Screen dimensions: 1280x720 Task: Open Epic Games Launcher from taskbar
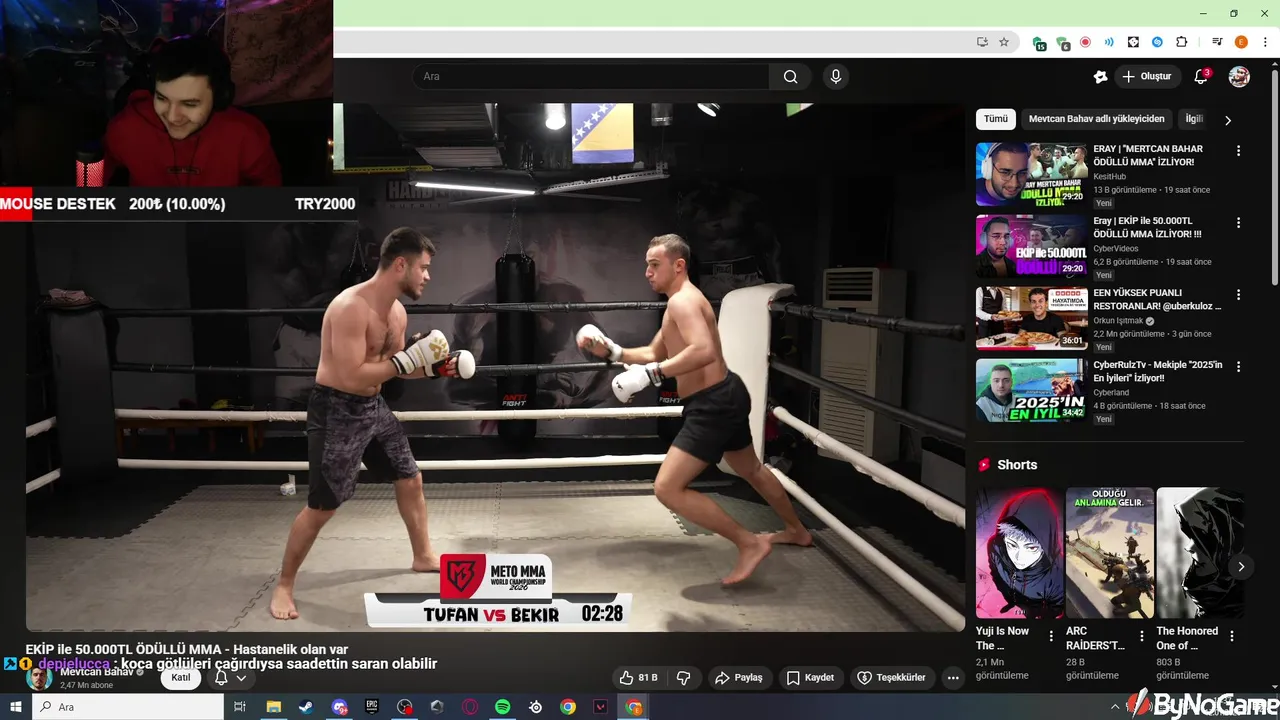tap(371, 707)
